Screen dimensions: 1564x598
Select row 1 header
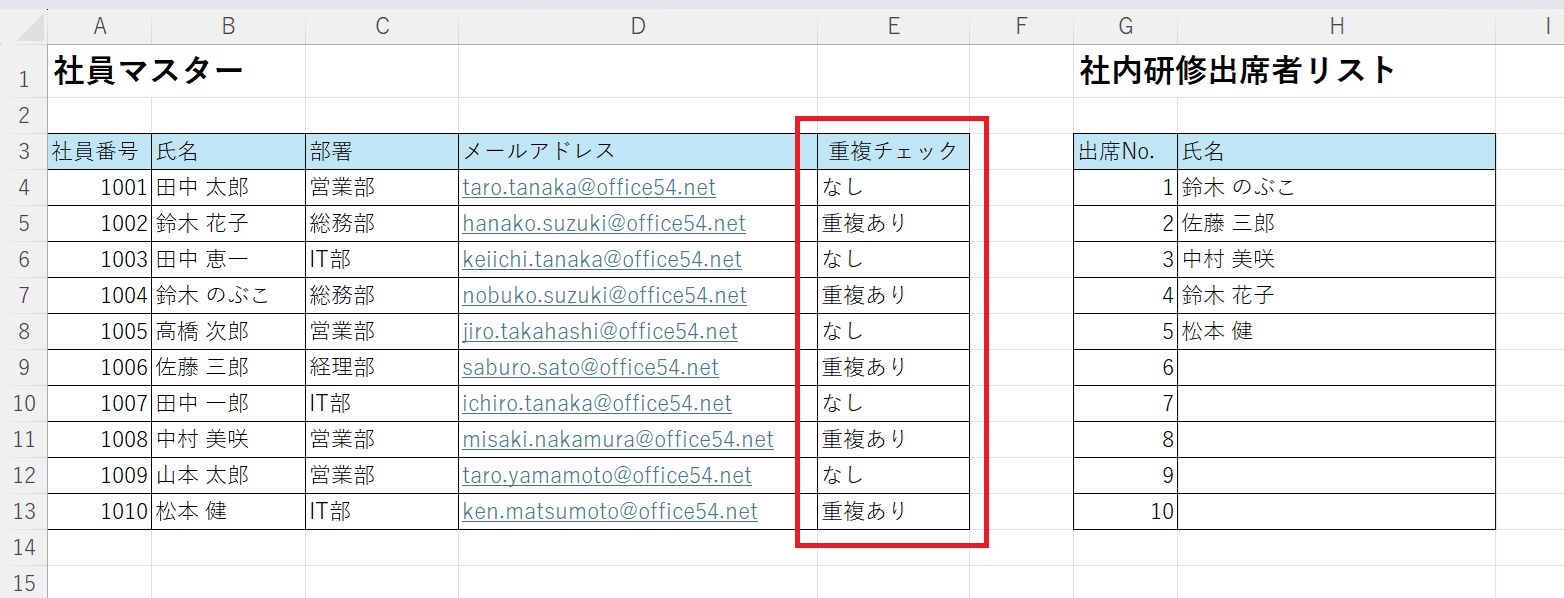[24, 71]
